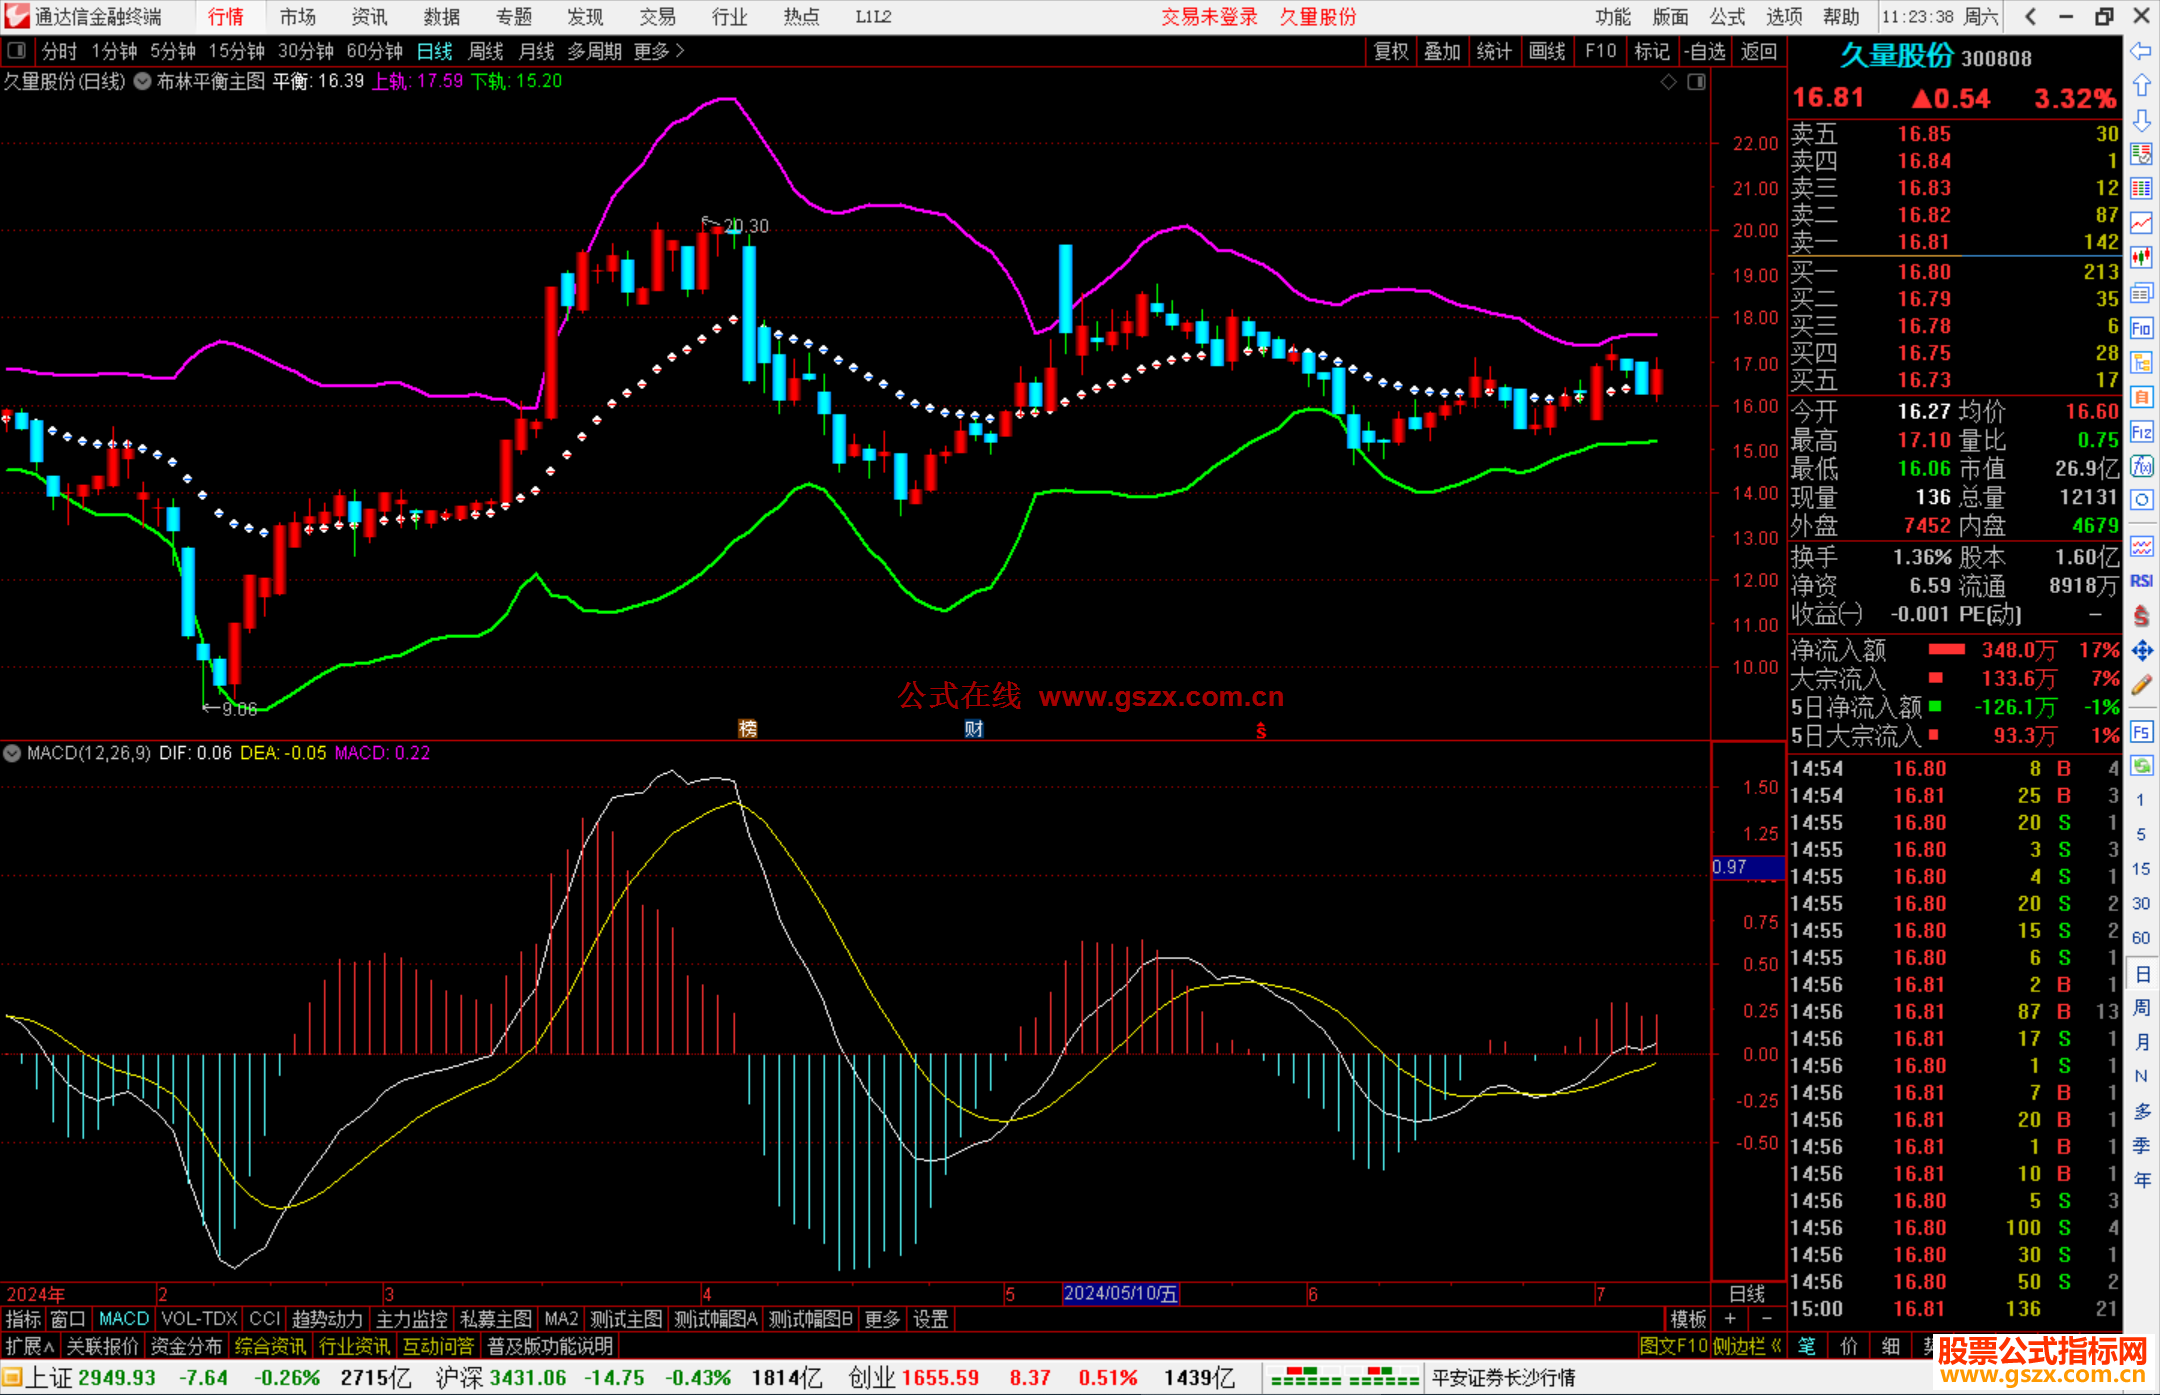Click the four-way move arrows icon
The image size is (2160, 1395).
pos(2141,651)
